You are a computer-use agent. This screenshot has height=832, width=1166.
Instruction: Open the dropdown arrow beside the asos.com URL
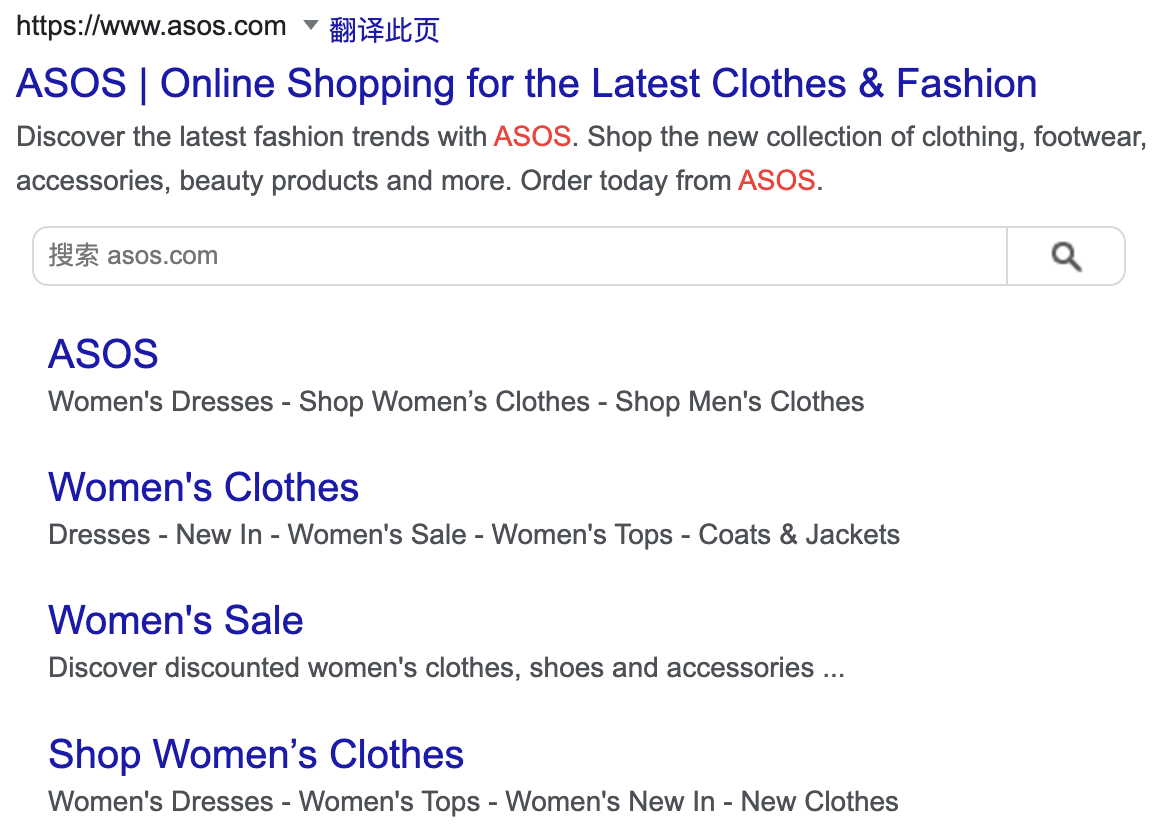[x=310, y=26]
